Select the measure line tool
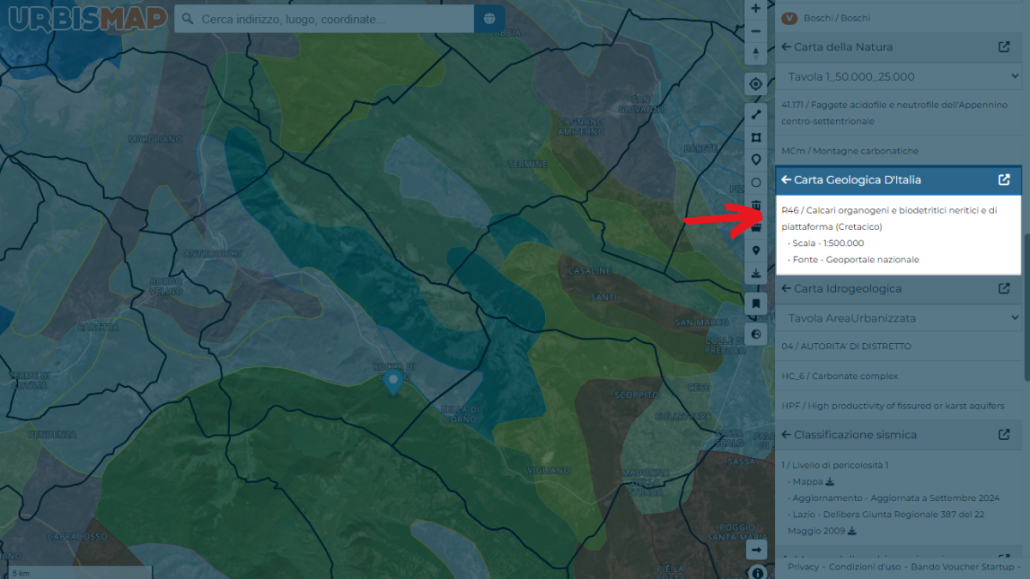The width and height of the screenshot is (1030, 579). pyautogui.click(x=756, y=114)
